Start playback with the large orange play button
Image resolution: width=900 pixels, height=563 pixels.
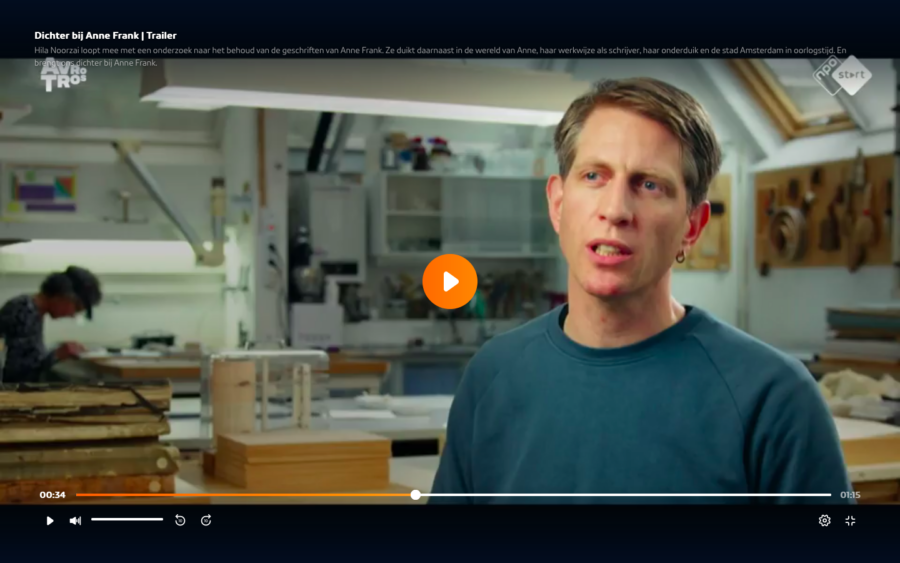[x=450, y=281]
